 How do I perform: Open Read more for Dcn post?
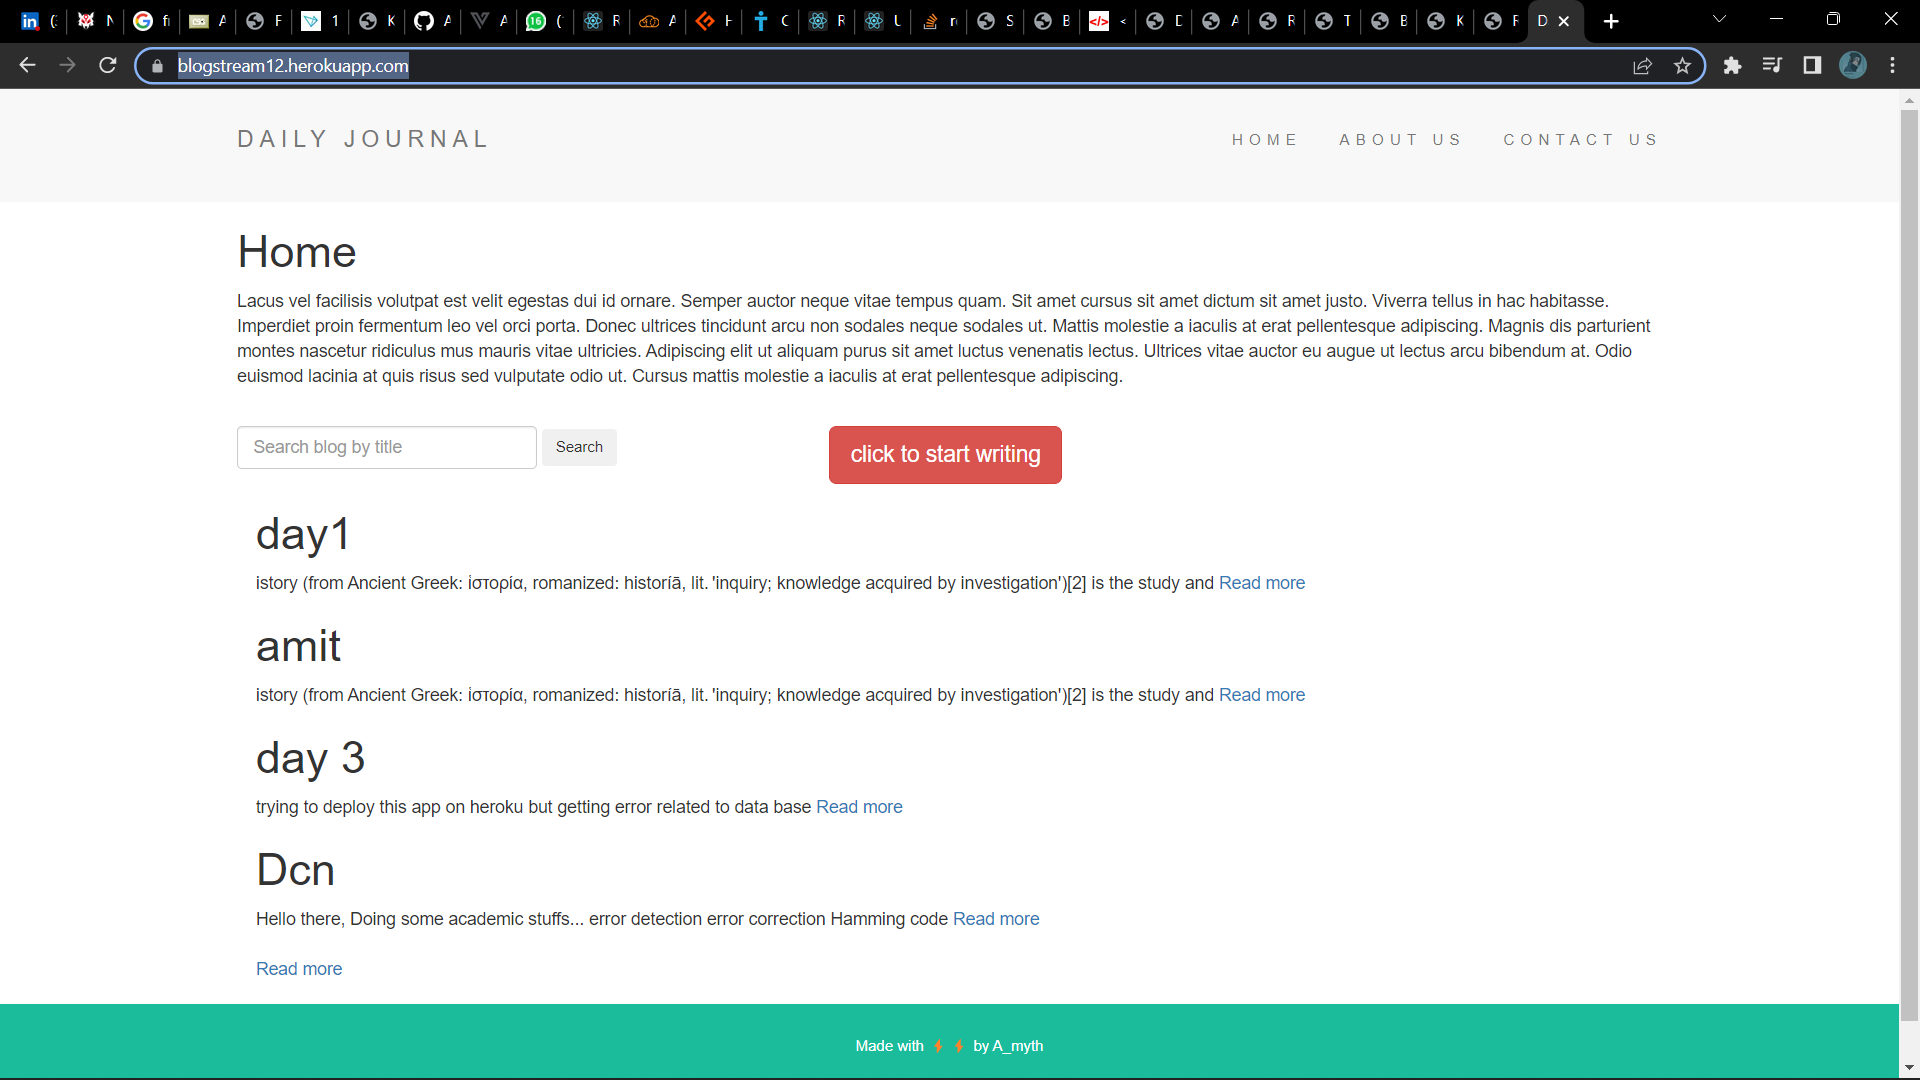click(x=995, y=919)
